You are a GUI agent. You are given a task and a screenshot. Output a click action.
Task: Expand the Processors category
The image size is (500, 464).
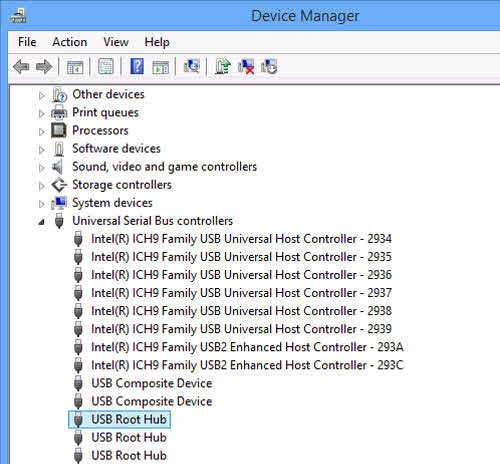coord(41,132)
